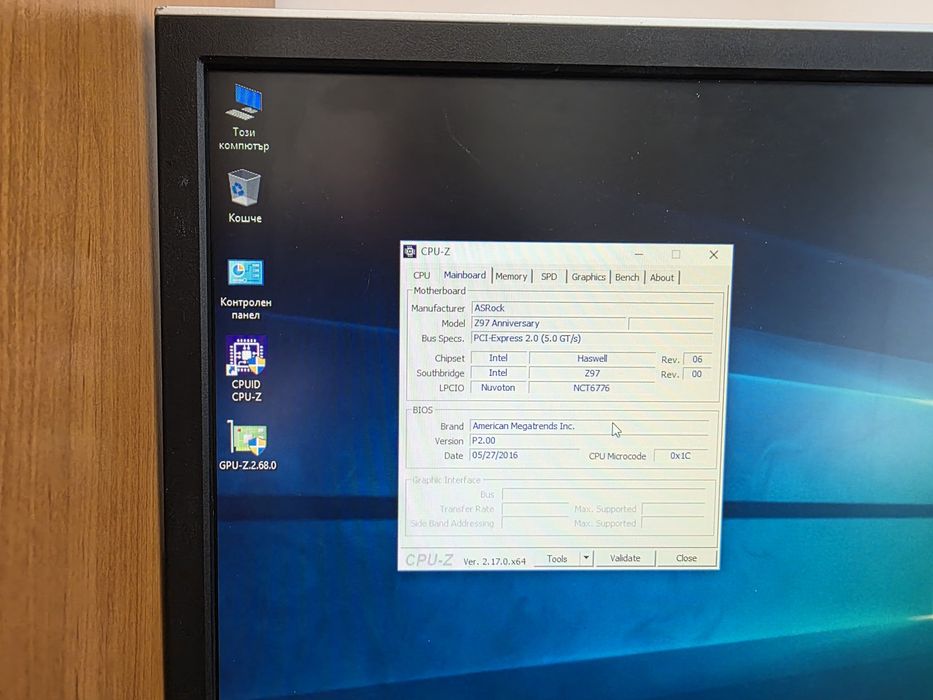Click the Ver. 2.17.0.x64 version text
The height and width of the screenshot is (700, 933).
click(494, 561)
